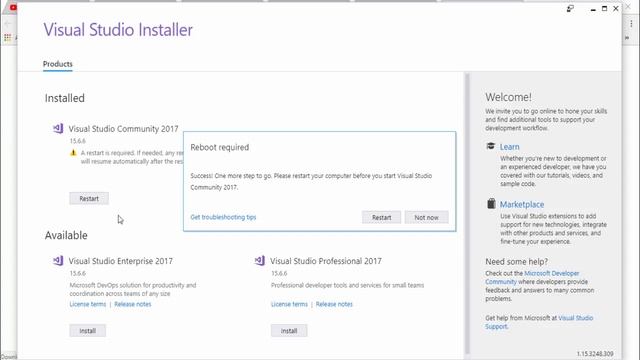Click the Installed section heading
640x360 pixels.
(65, 98)
